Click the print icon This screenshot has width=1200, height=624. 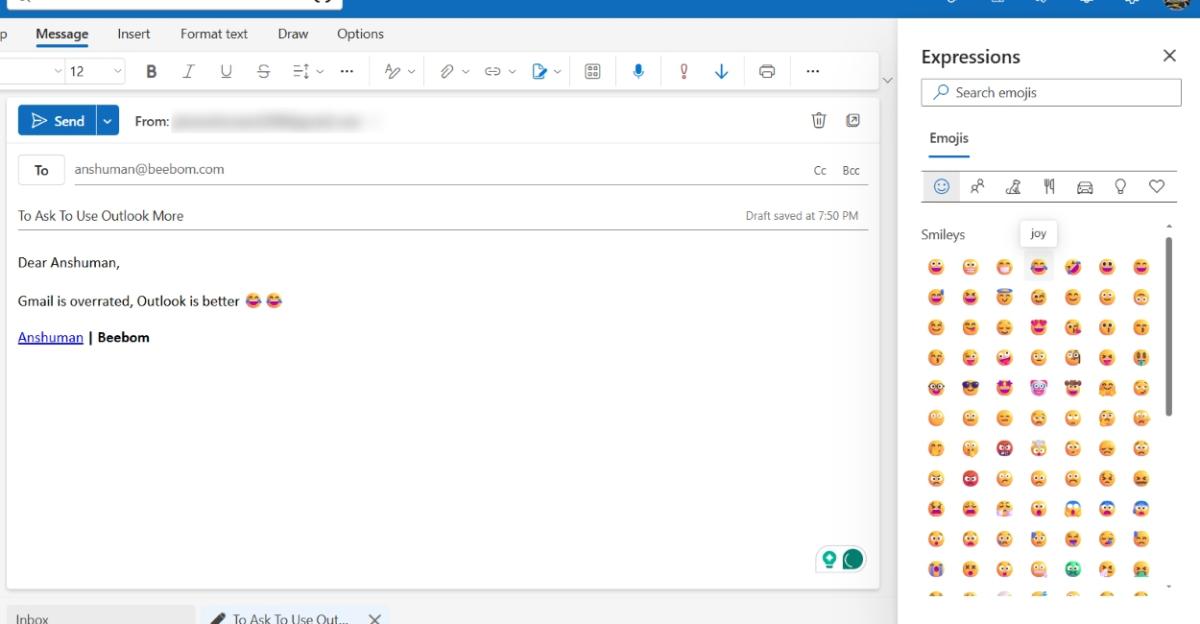coord(767,71)
